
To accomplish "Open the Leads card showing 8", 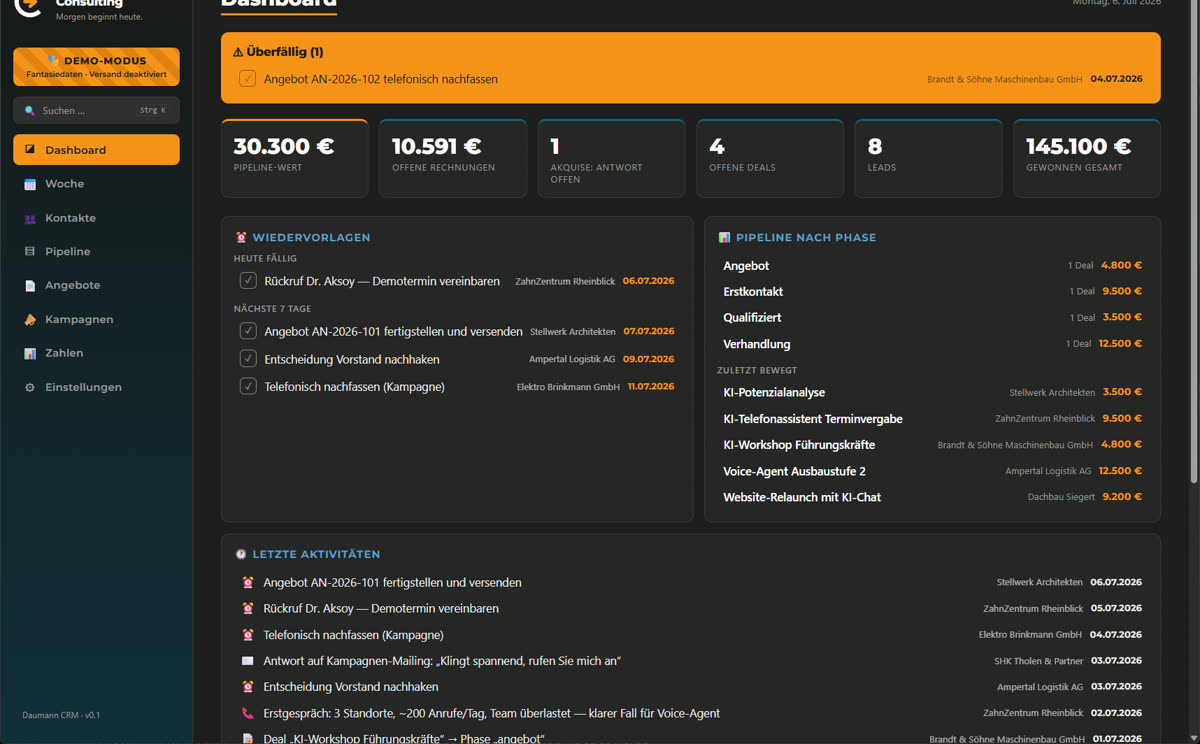I will point(928,158).
